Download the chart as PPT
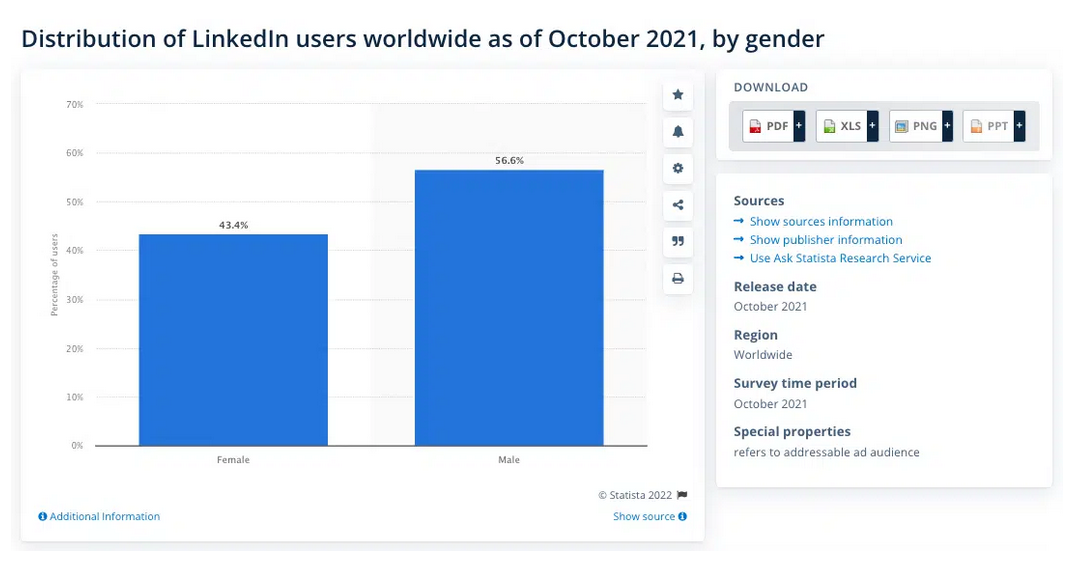 coord(988,126)
